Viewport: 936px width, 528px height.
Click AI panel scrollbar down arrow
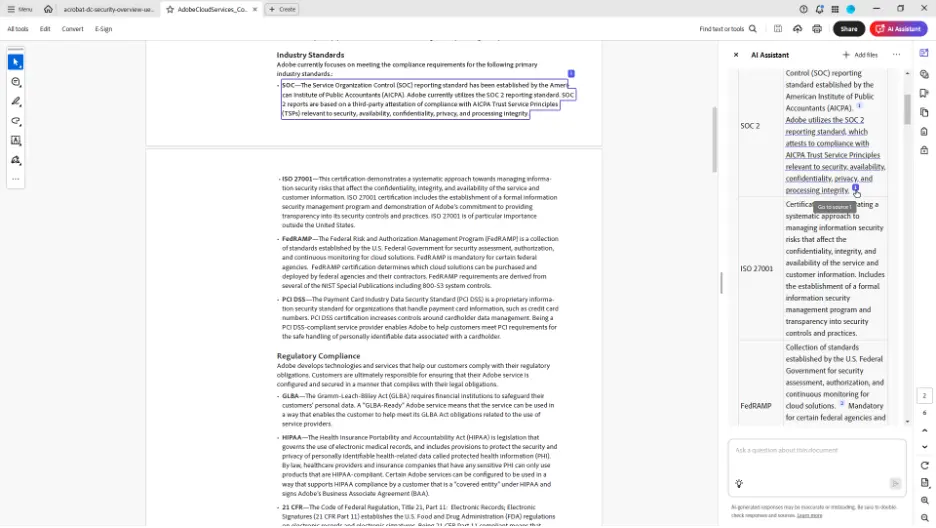[907, 422]
